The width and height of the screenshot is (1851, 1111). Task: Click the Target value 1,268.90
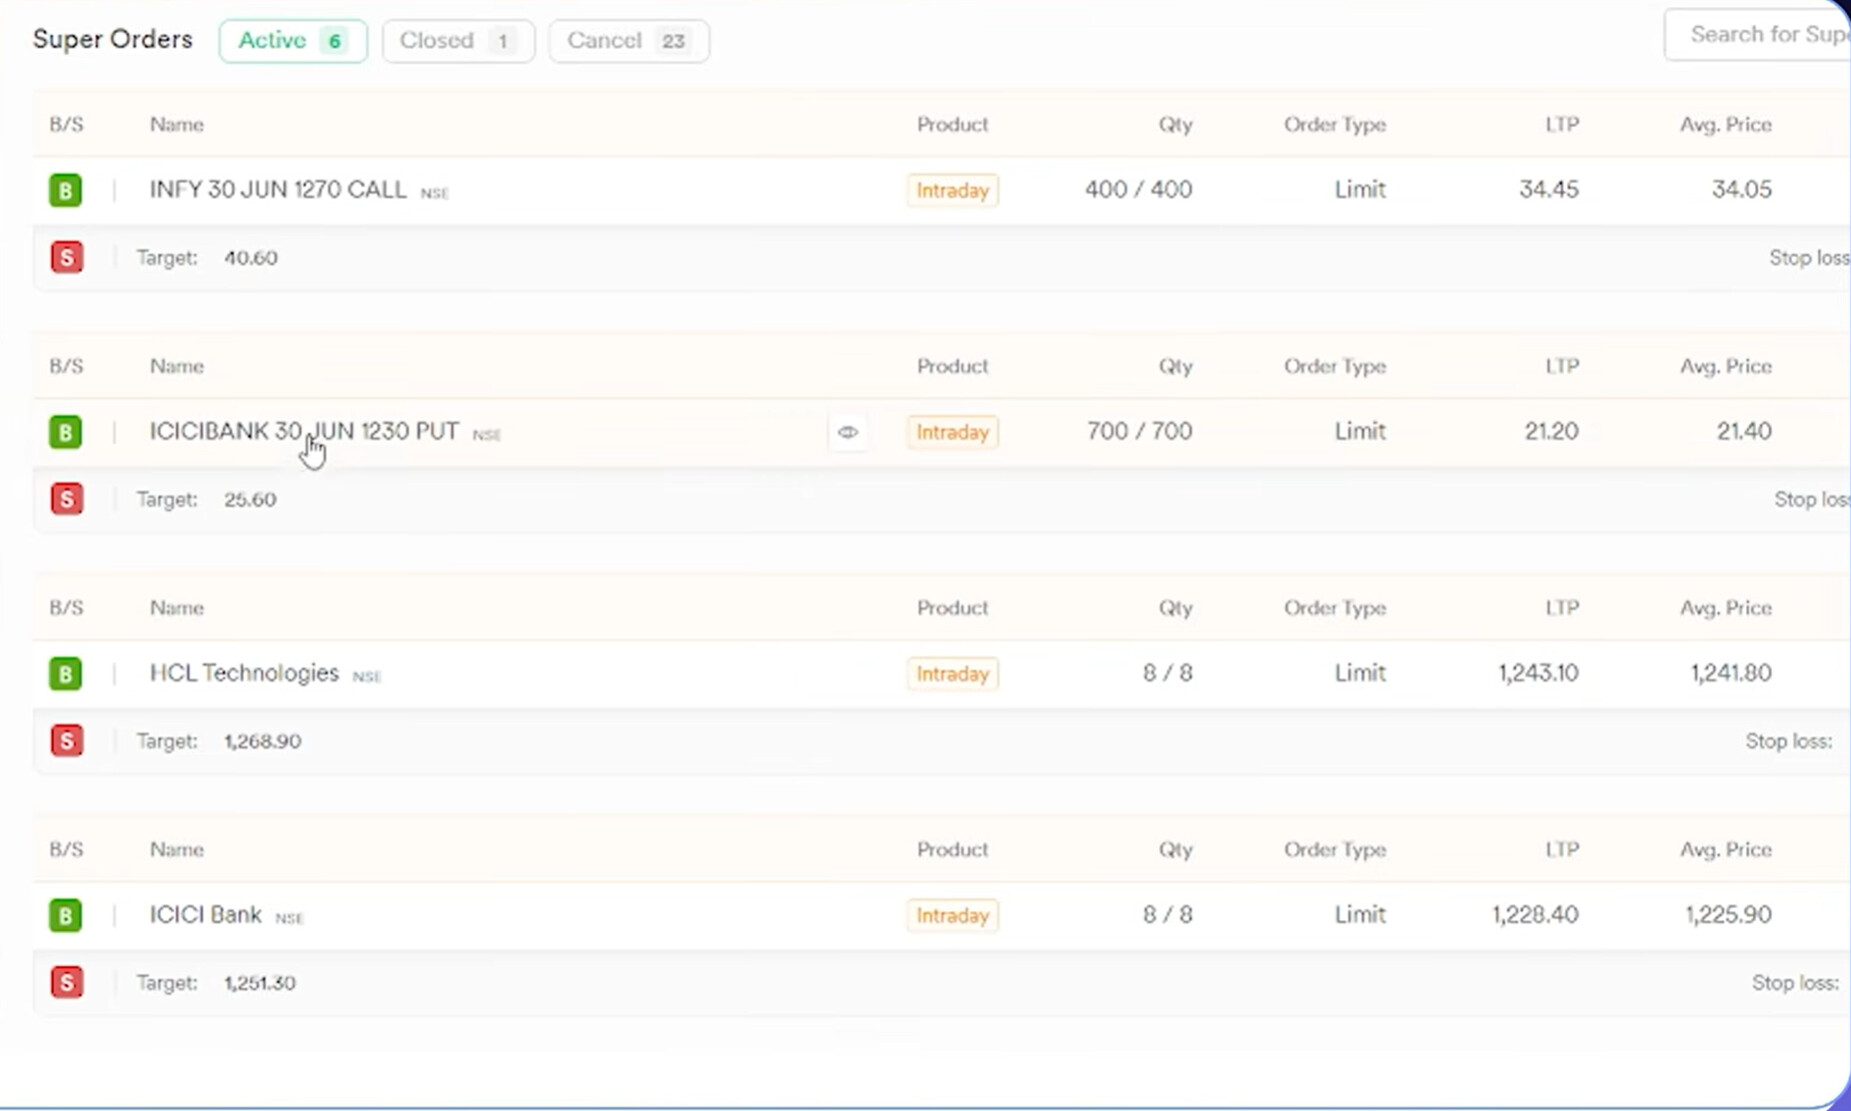tap(263, 742)
